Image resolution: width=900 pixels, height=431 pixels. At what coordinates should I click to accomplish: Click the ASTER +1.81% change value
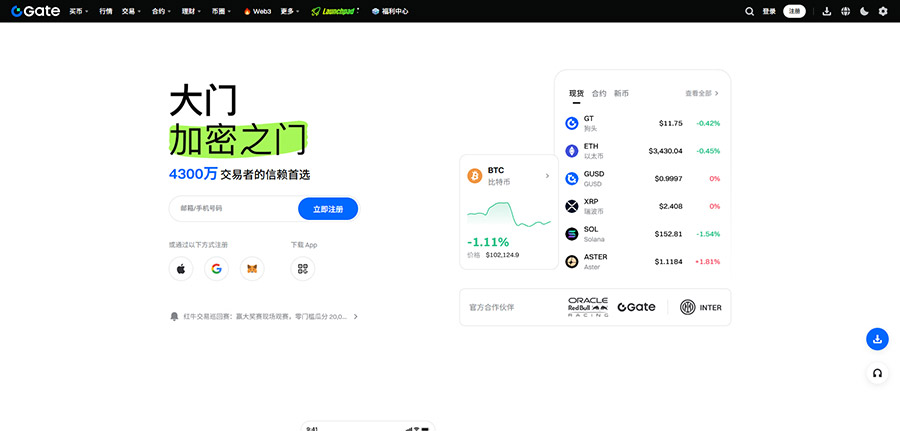pyautogui.click(x=707, y=262)
